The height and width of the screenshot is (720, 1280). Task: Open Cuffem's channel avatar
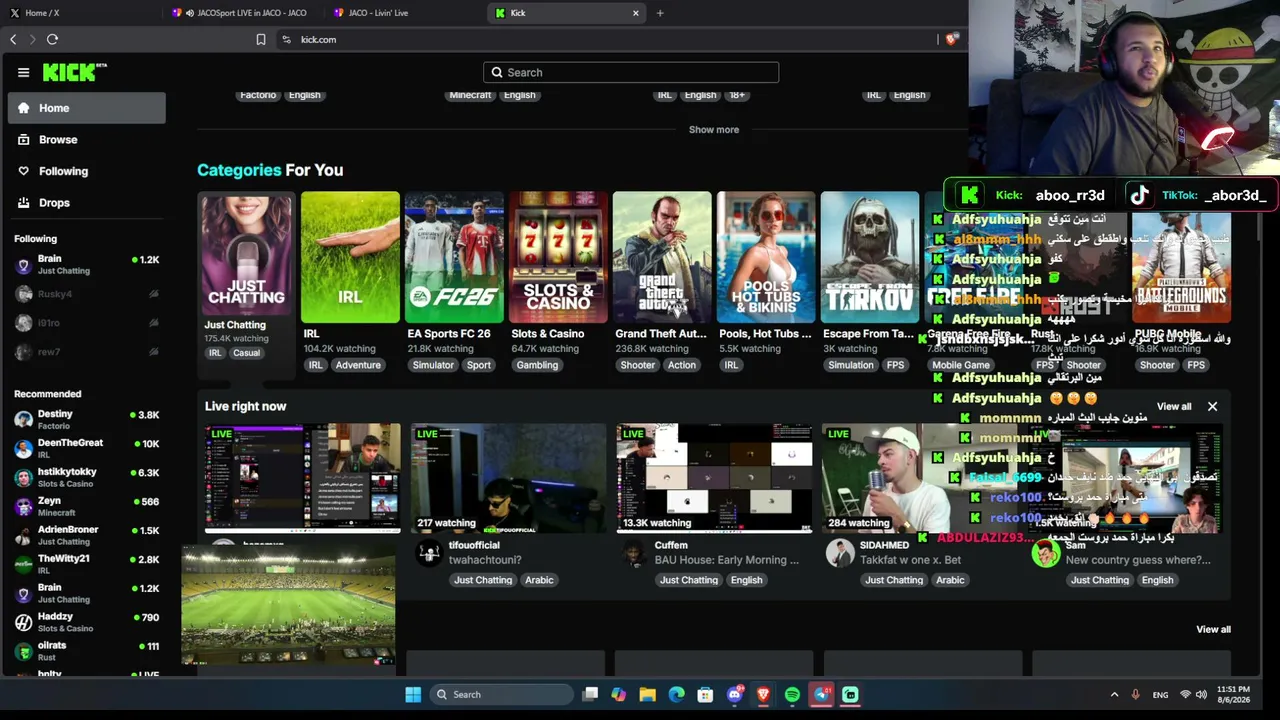[635, 553]
